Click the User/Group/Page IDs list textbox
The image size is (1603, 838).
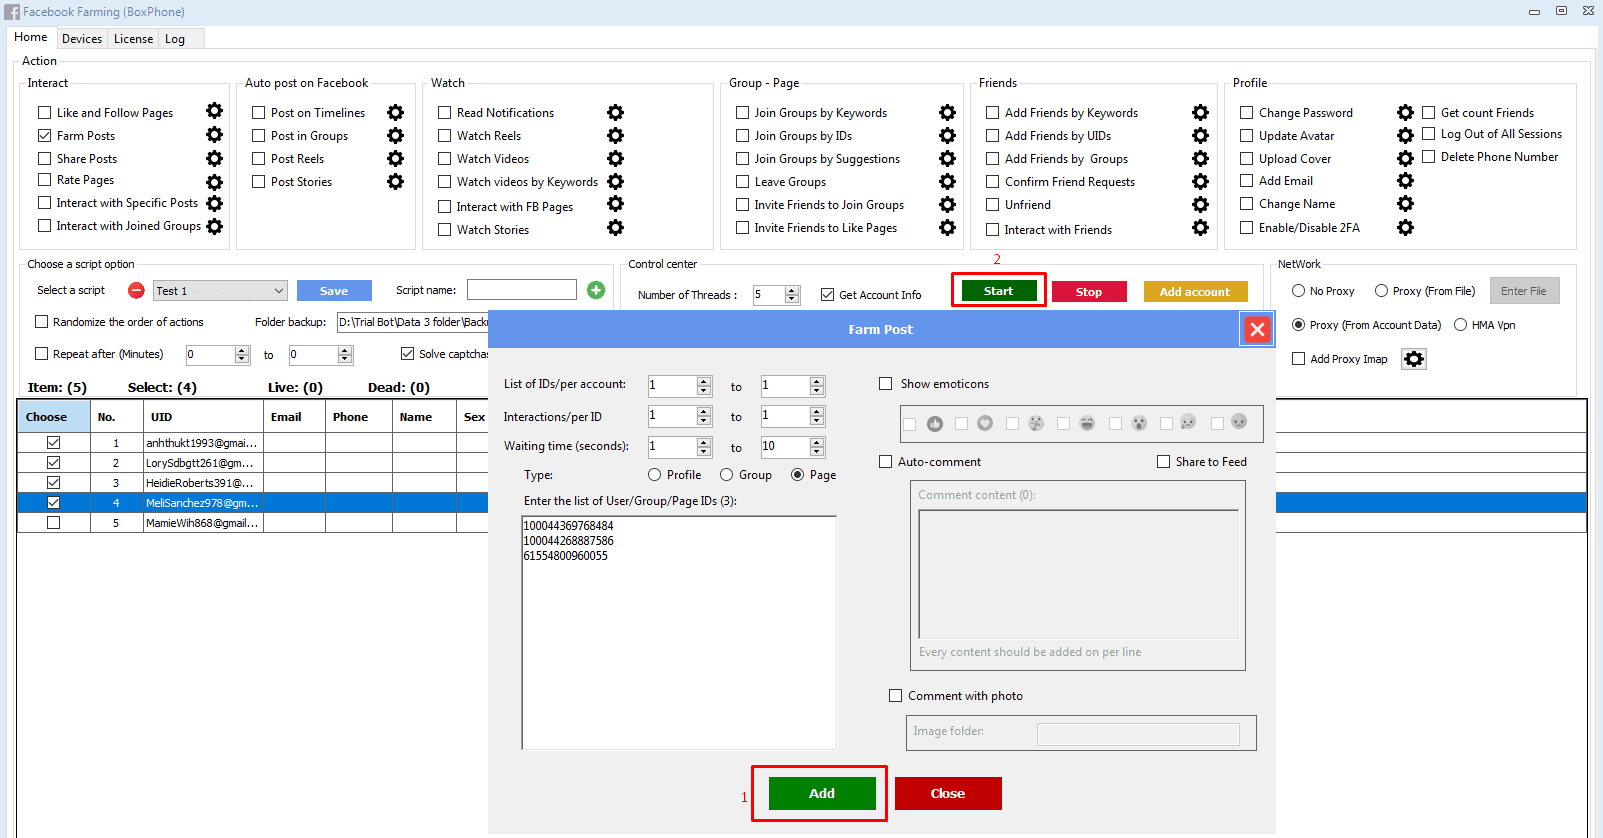click(679, 632)
